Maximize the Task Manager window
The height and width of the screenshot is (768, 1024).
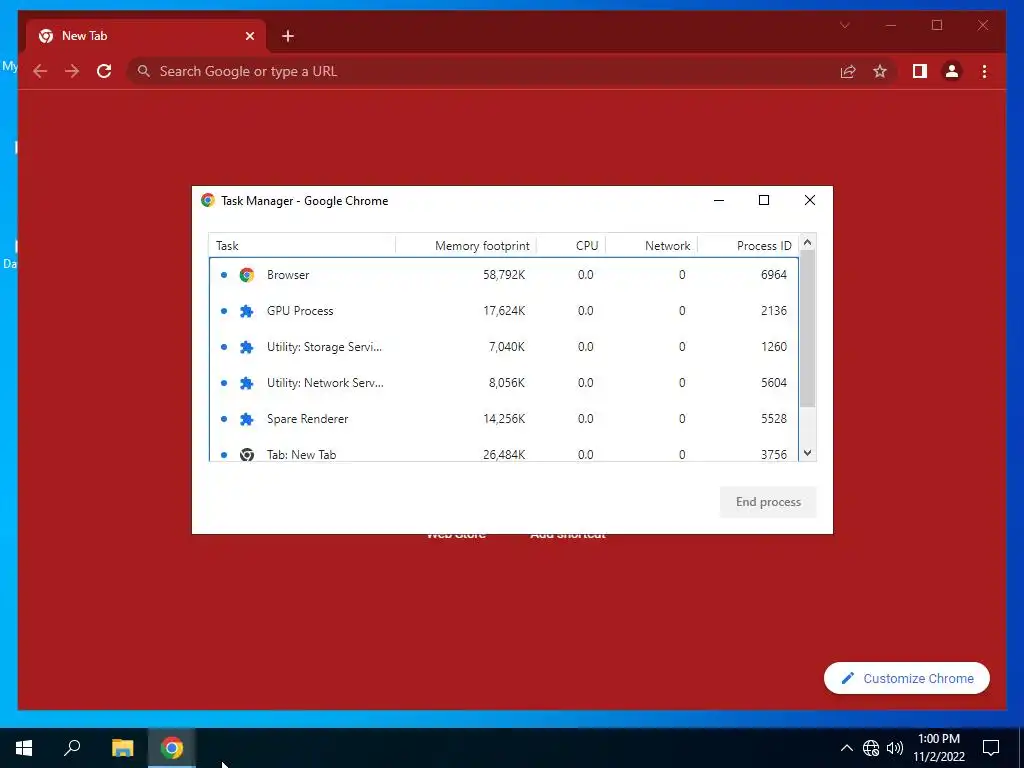coord(764,200)
